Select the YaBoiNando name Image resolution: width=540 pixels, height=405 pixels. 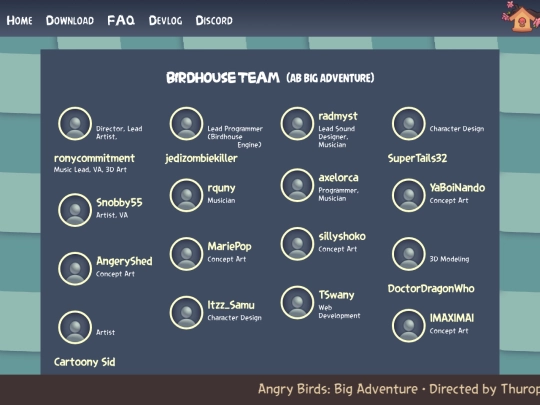pyautogui.click(x=457, y=188)
